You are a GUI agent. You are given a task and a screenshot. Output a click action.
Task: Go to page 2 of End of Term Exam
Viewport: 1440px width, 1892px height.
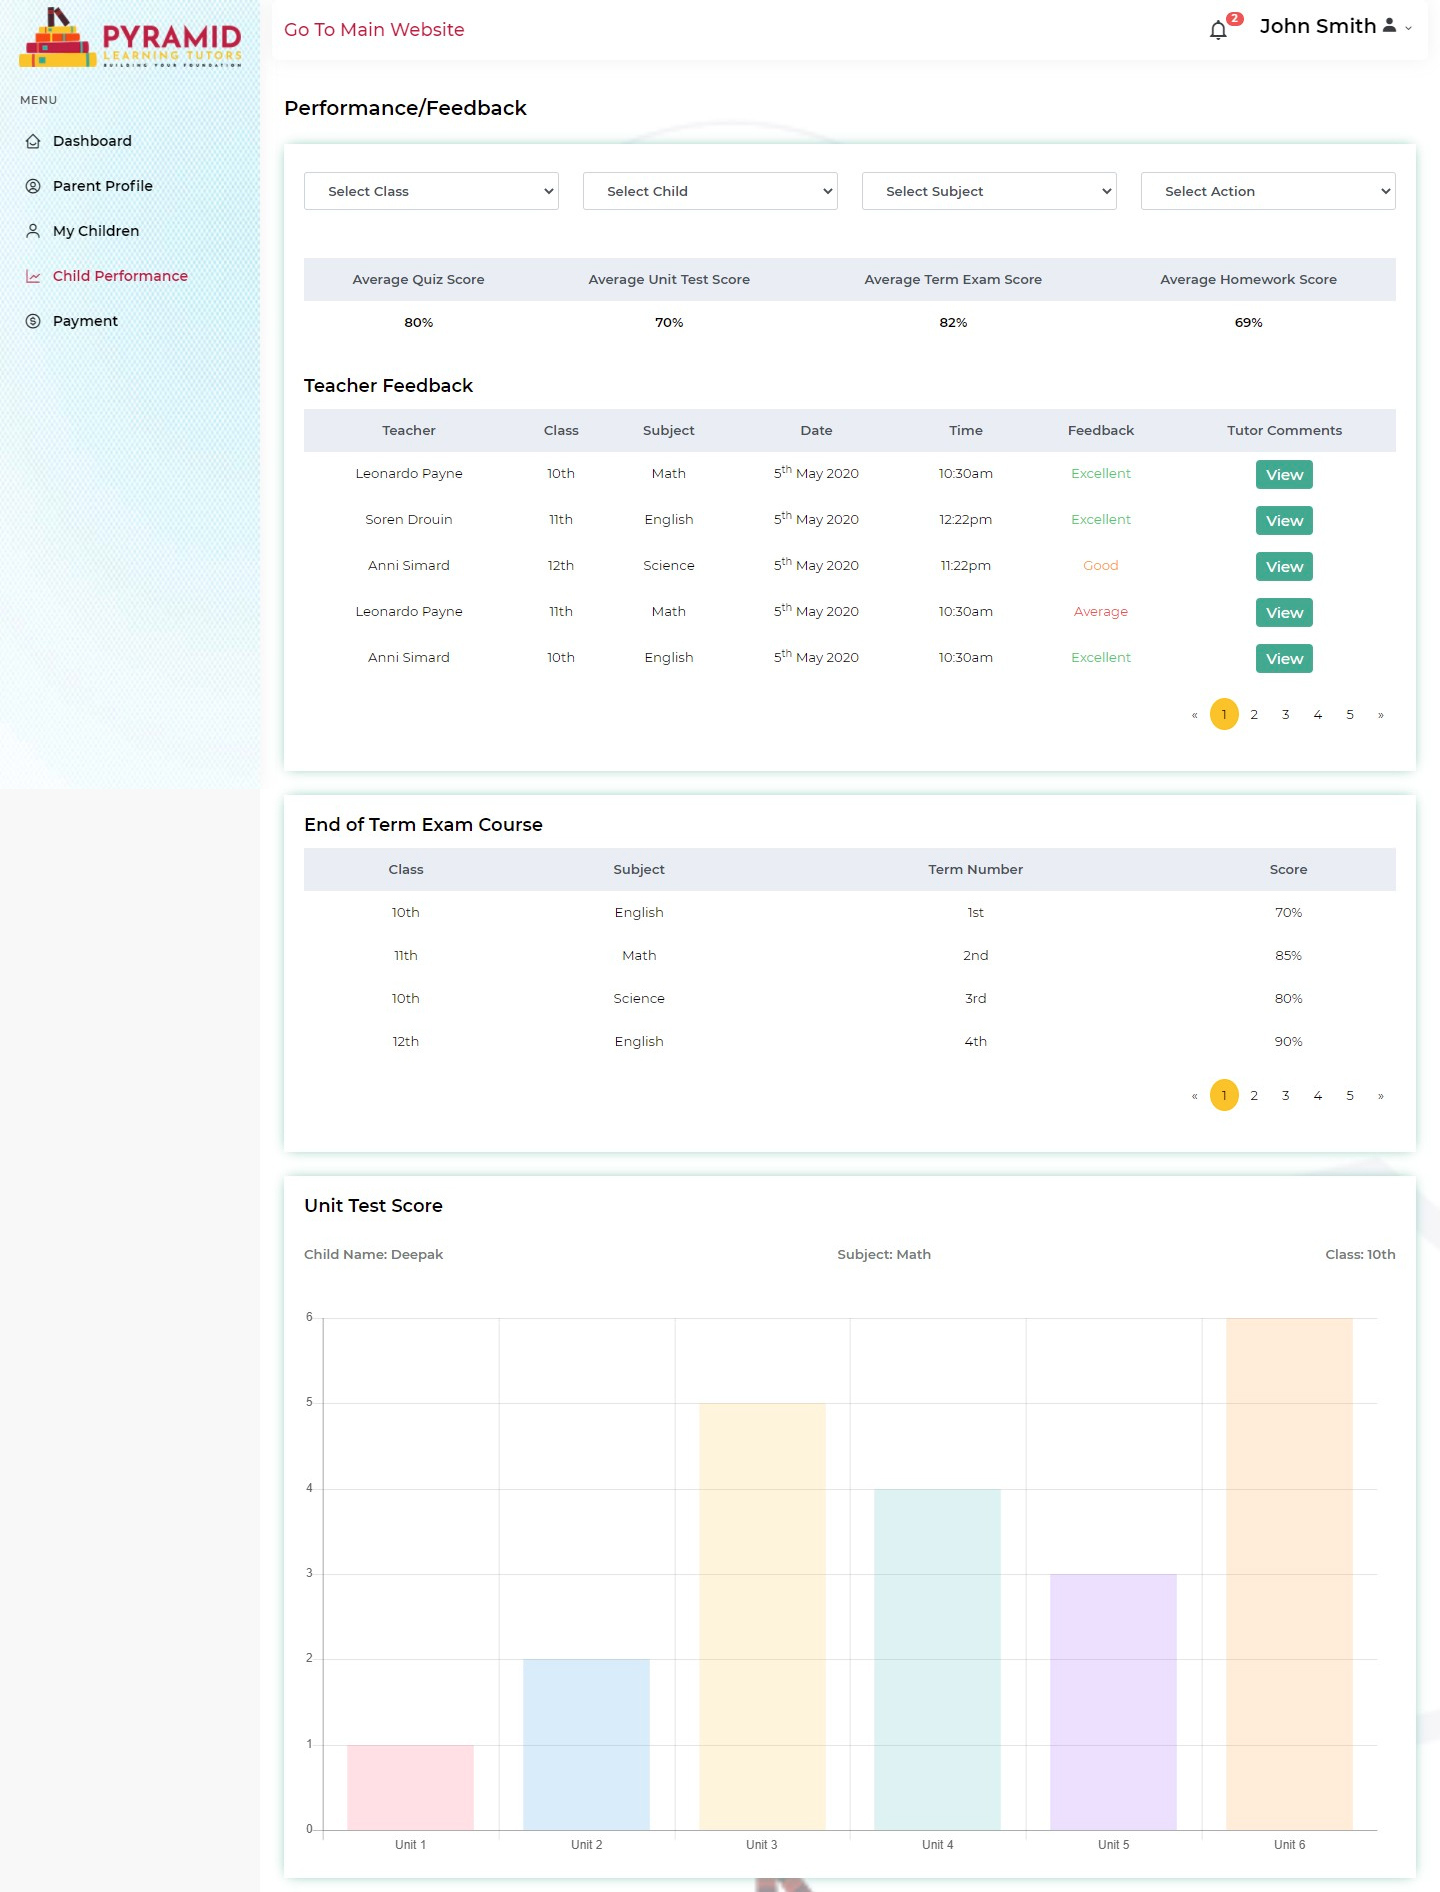tap(1254, 1095)
